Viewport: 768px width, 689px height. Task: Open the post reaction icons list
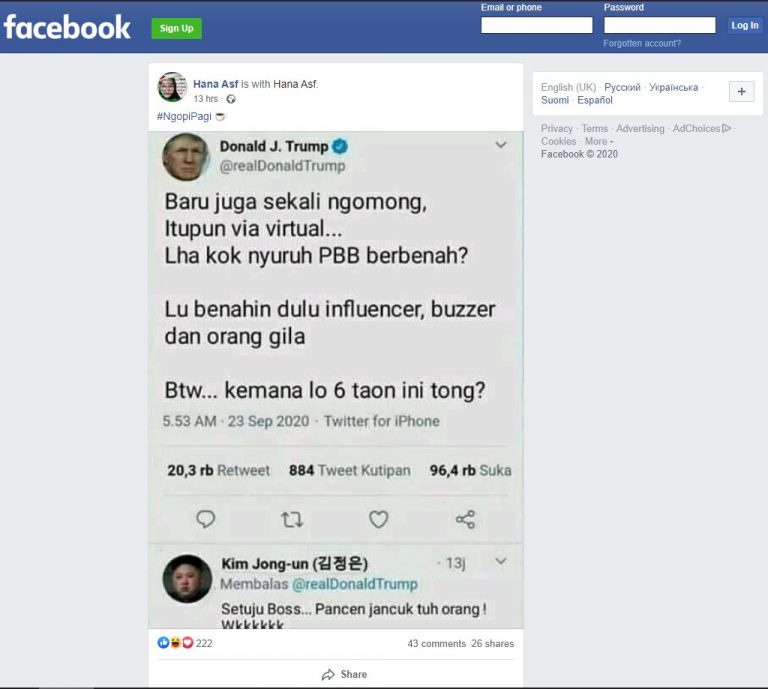(175, 642)
